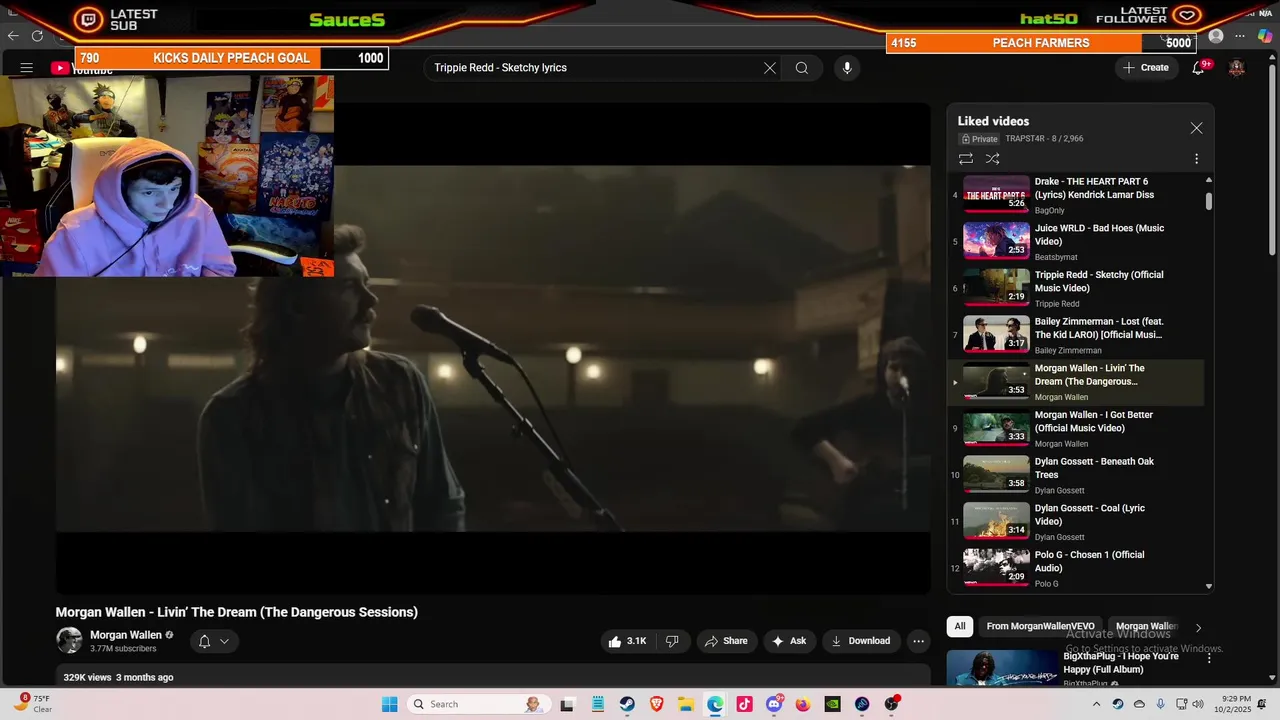Click the magnifier search button

click(x=802, y=68)
